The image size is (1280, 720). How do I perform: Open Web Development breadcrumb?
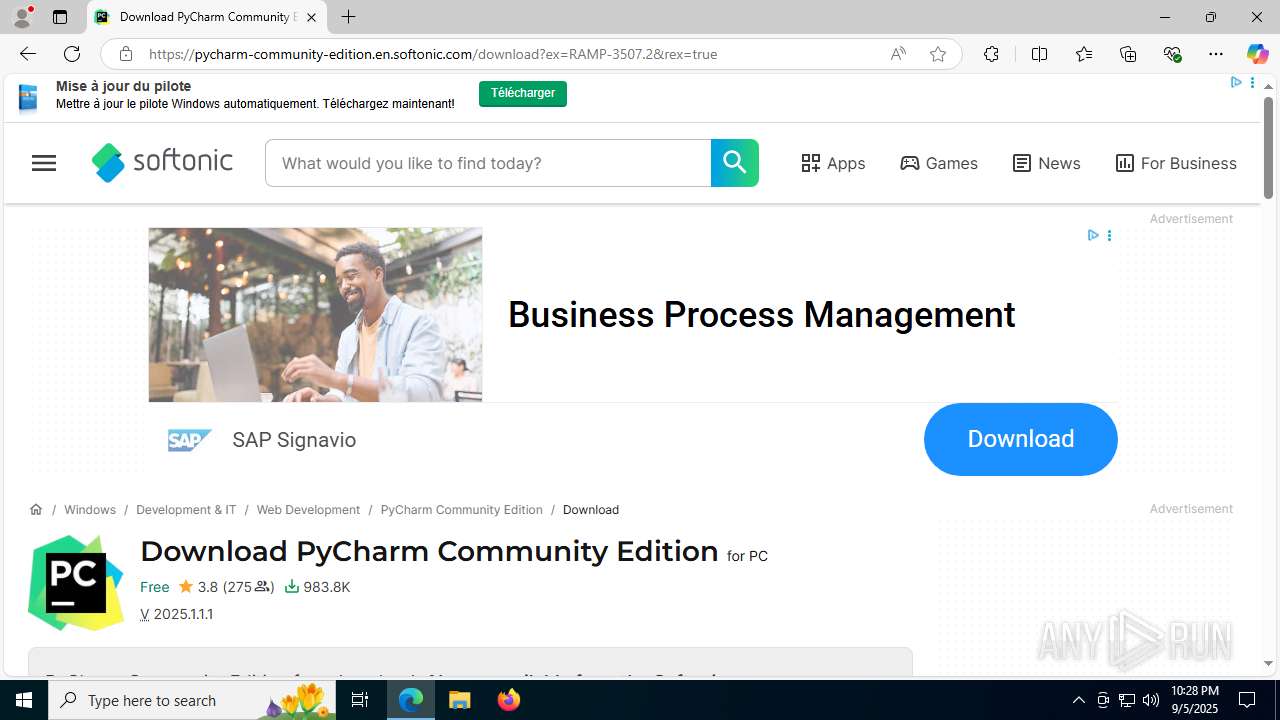click(308, 509)
